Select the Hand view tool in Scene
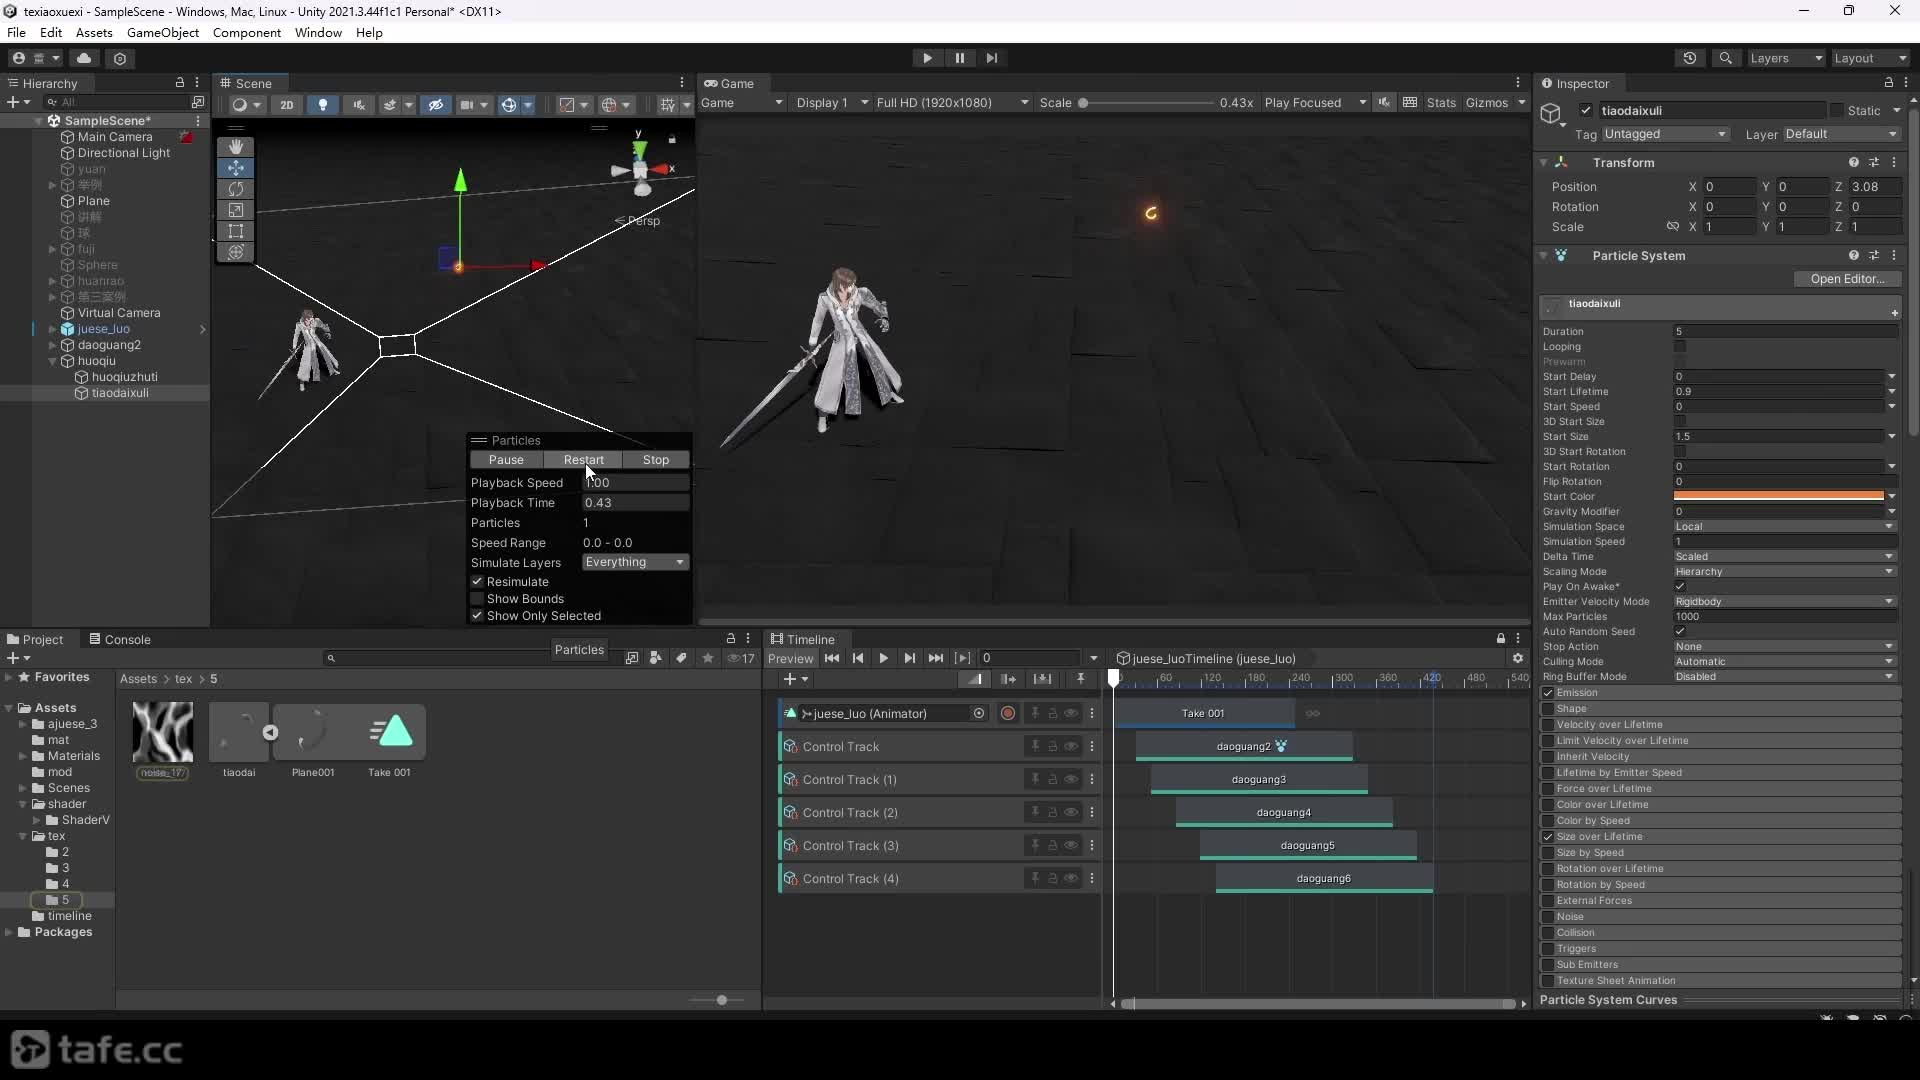 point(236,147)
